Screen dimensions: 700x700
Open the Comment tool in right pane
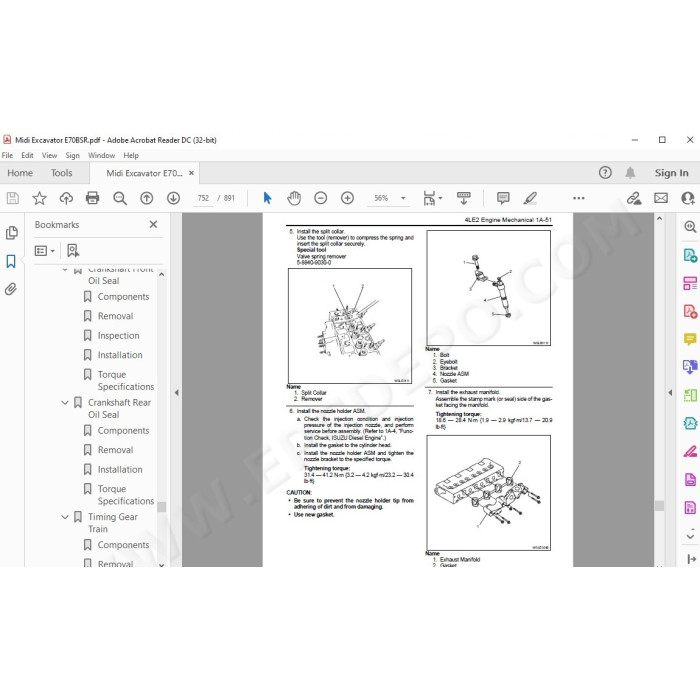click(x=690, y=339)
